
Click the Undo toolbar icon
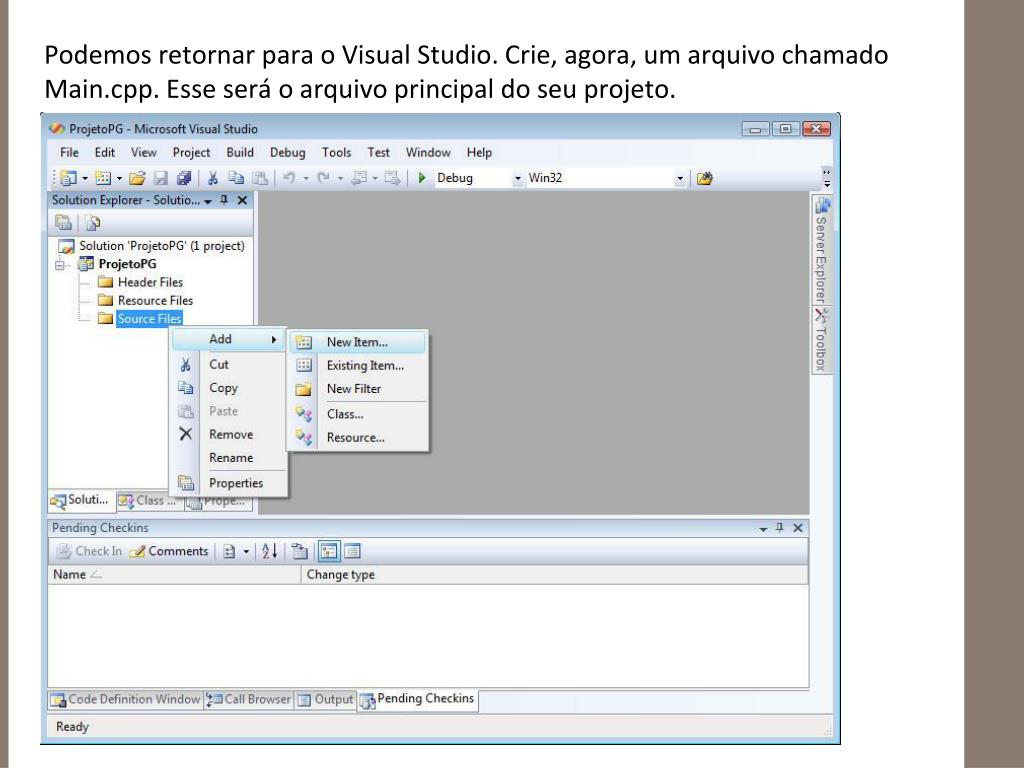point(289,178)
